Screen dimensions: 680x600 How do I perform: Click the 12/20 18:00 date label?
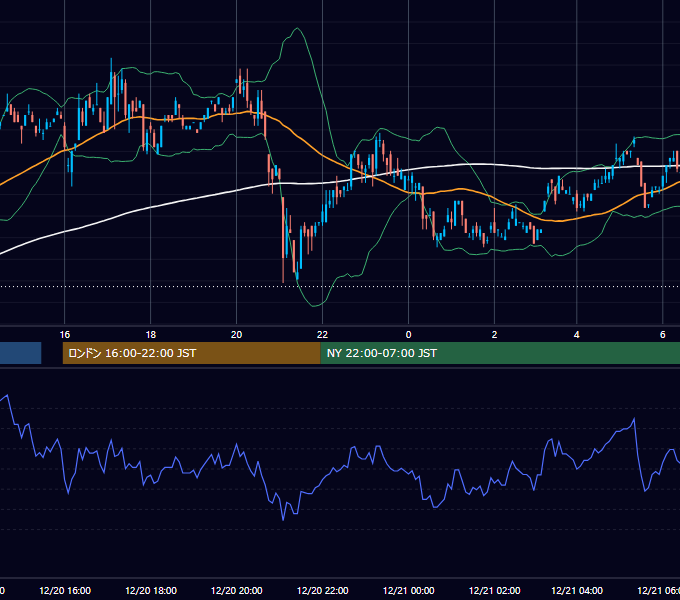[x=151, y=590]
